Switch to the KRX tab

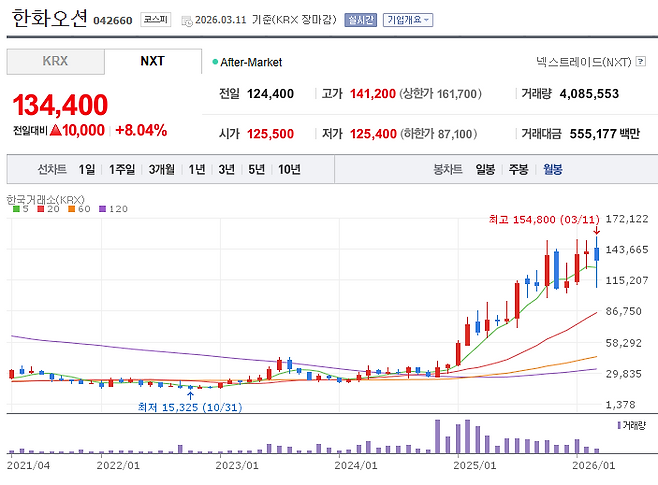point(55,61)
